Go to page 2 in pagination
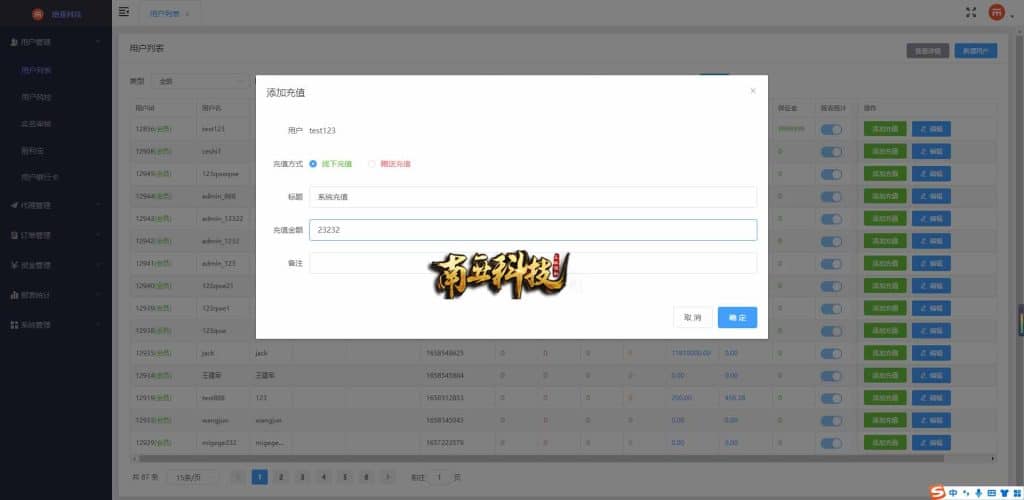The image size is (1024, 500). pyautogui.click(x=281, y=477)
